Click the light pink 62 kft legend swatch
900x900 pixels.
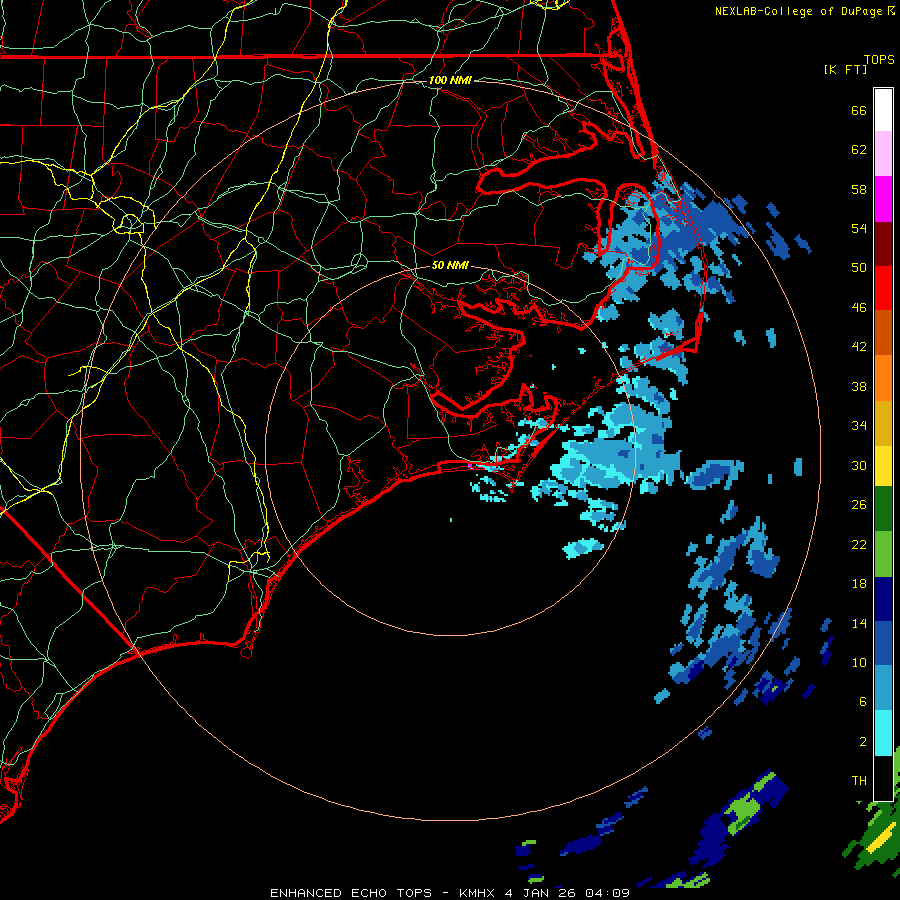[883, 154]
